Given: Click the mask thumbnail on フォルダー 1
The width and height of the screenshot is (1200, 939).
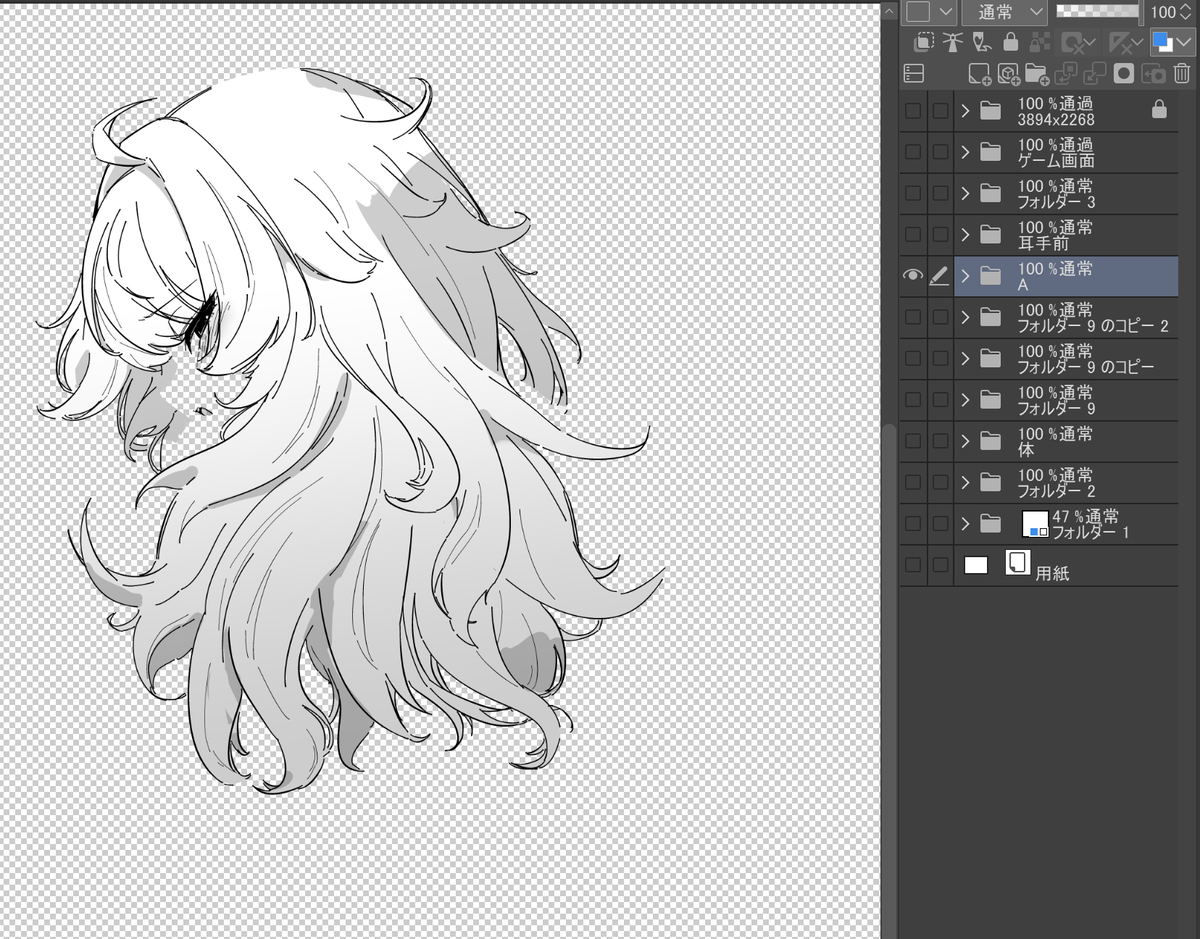Looking at the screenshot, I should (x=1035, y=523).
